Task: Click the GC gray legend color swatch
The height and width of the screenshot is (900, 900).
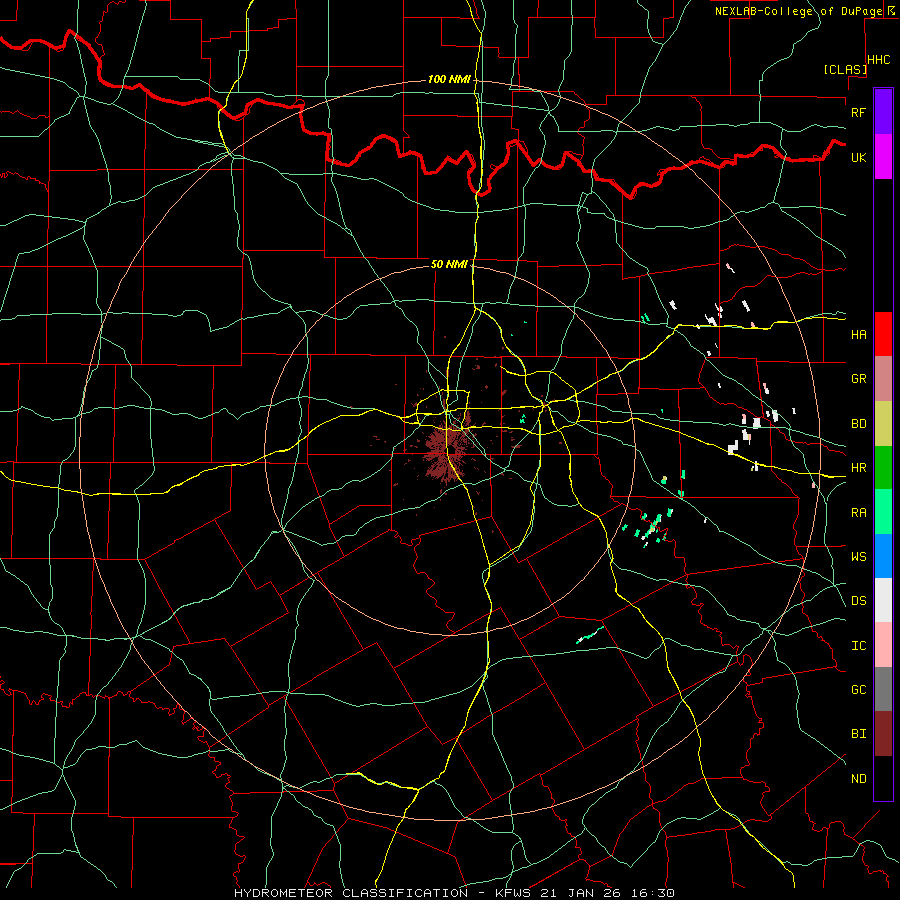Action: [x=883, y=689]
